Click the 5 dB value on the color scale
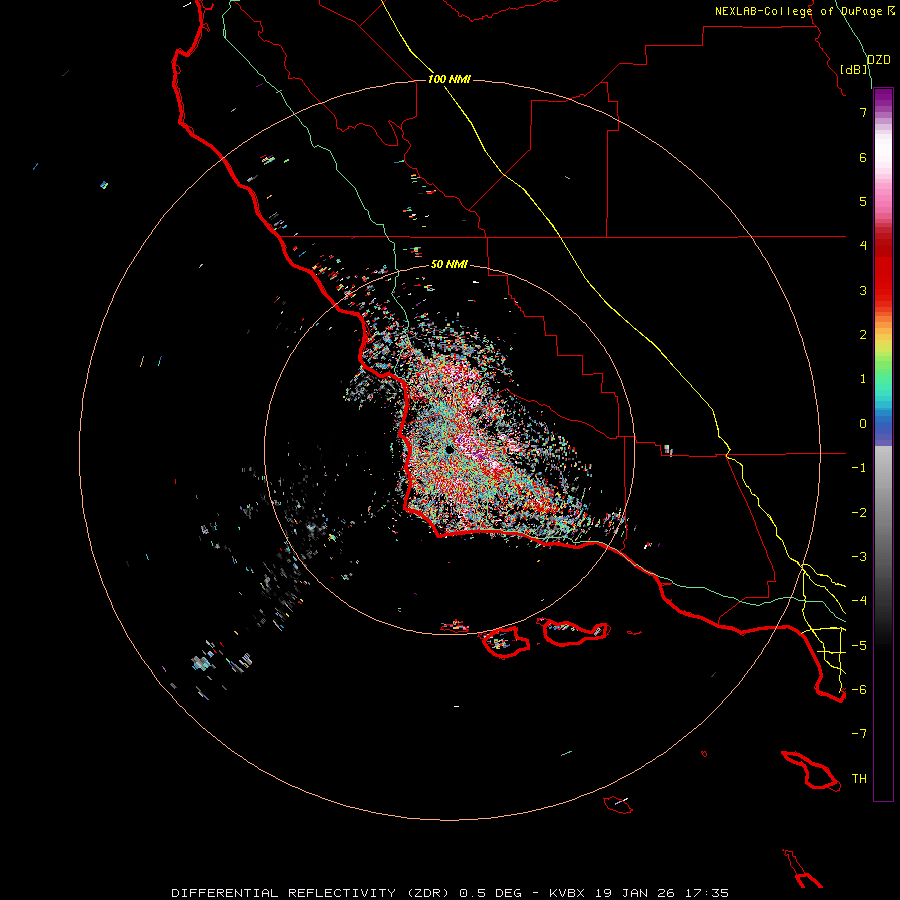 863,201
